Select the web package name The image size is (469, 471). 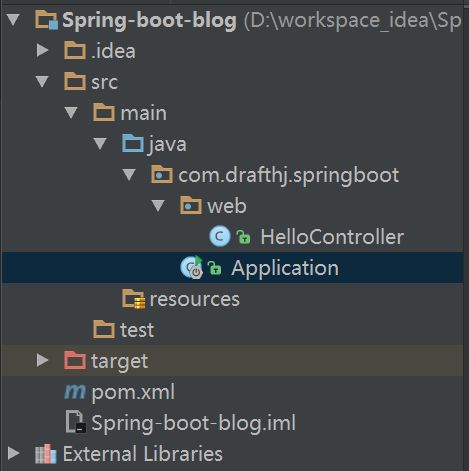227,206
